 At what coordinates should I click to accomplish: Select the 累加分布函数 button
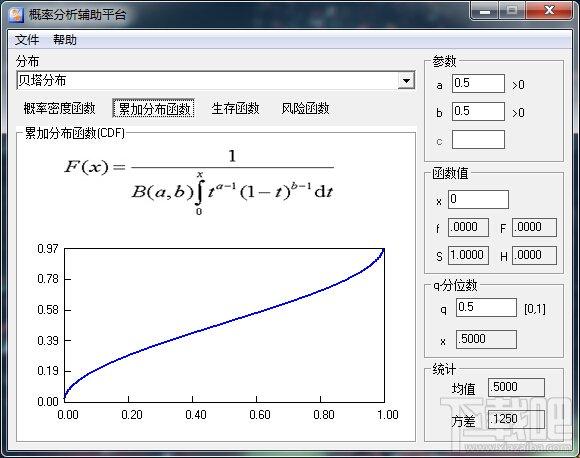pyautogui.click(x=154, y=108)
